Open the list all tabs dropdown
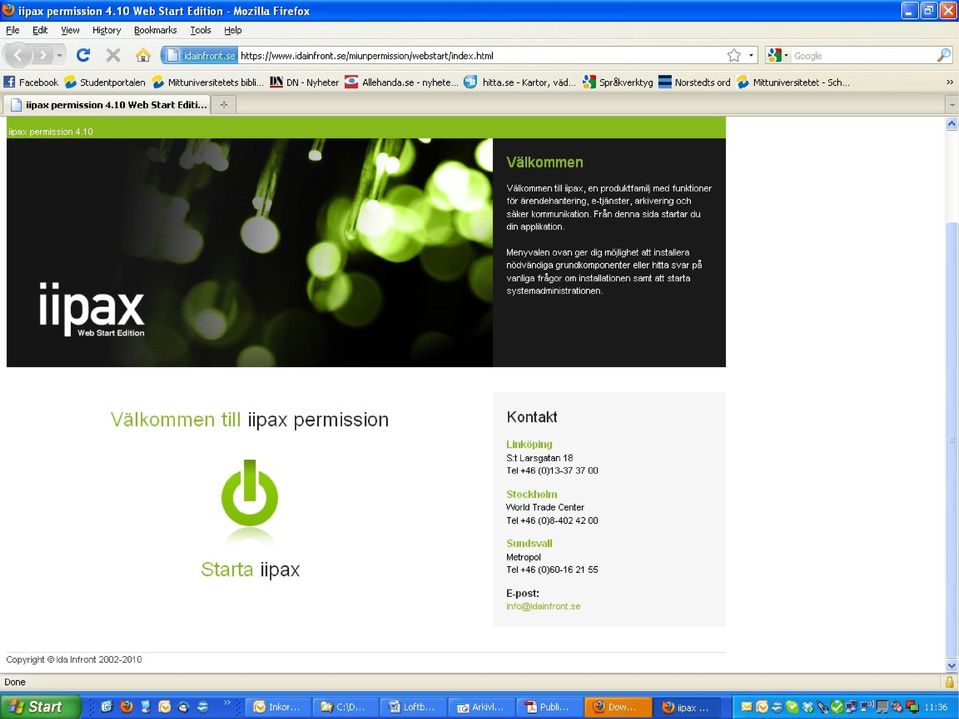This screenshot has height=719, width=959. tap(952, 105)
